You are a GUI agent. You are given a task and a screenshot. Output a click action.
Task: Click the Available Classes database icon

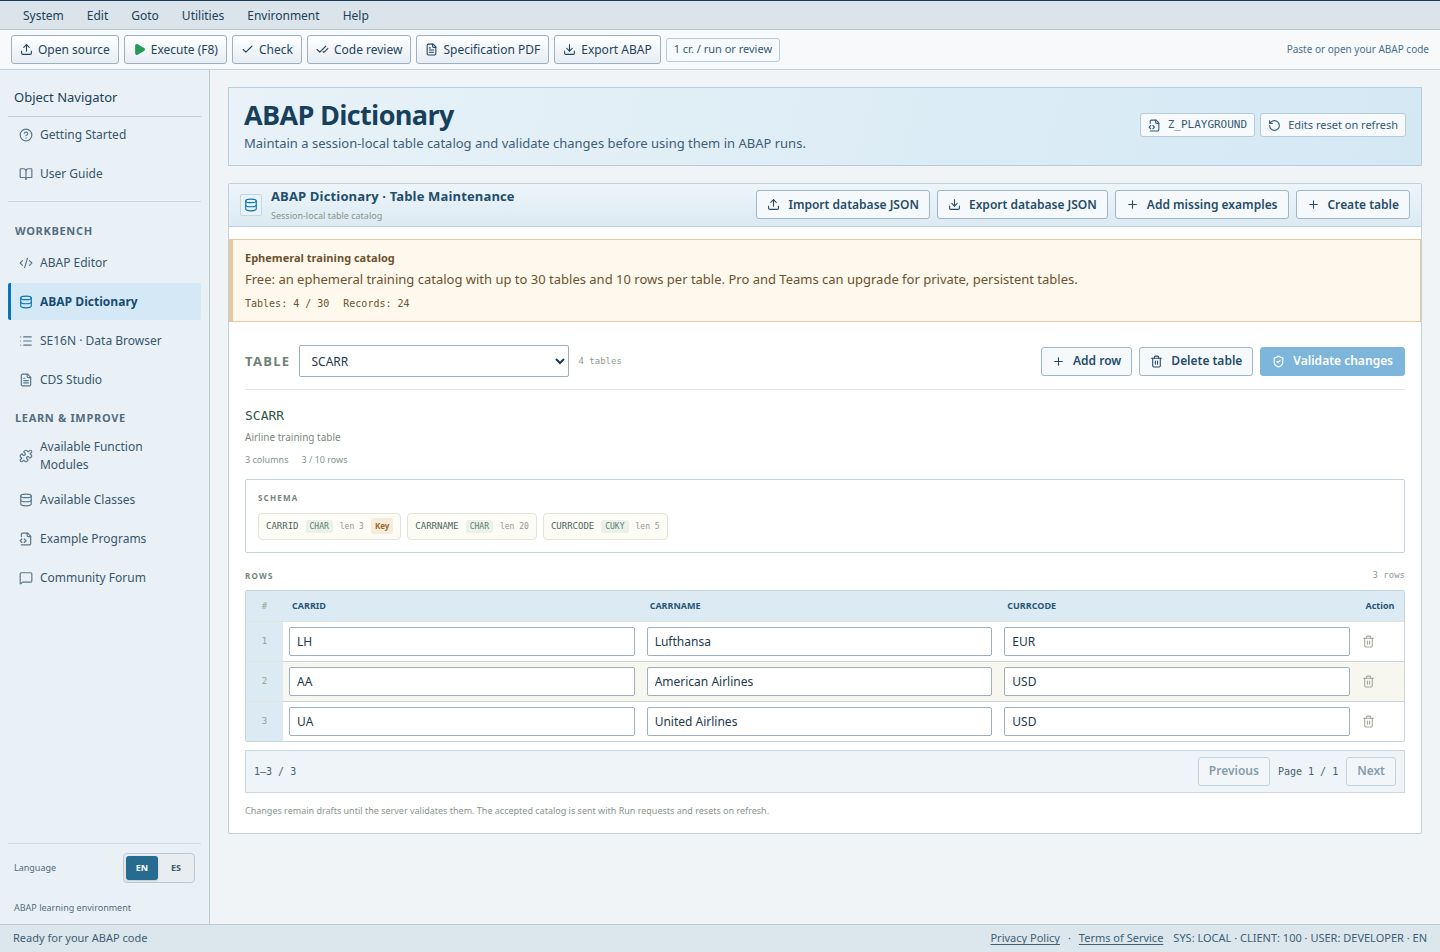[x=26, y=500]
